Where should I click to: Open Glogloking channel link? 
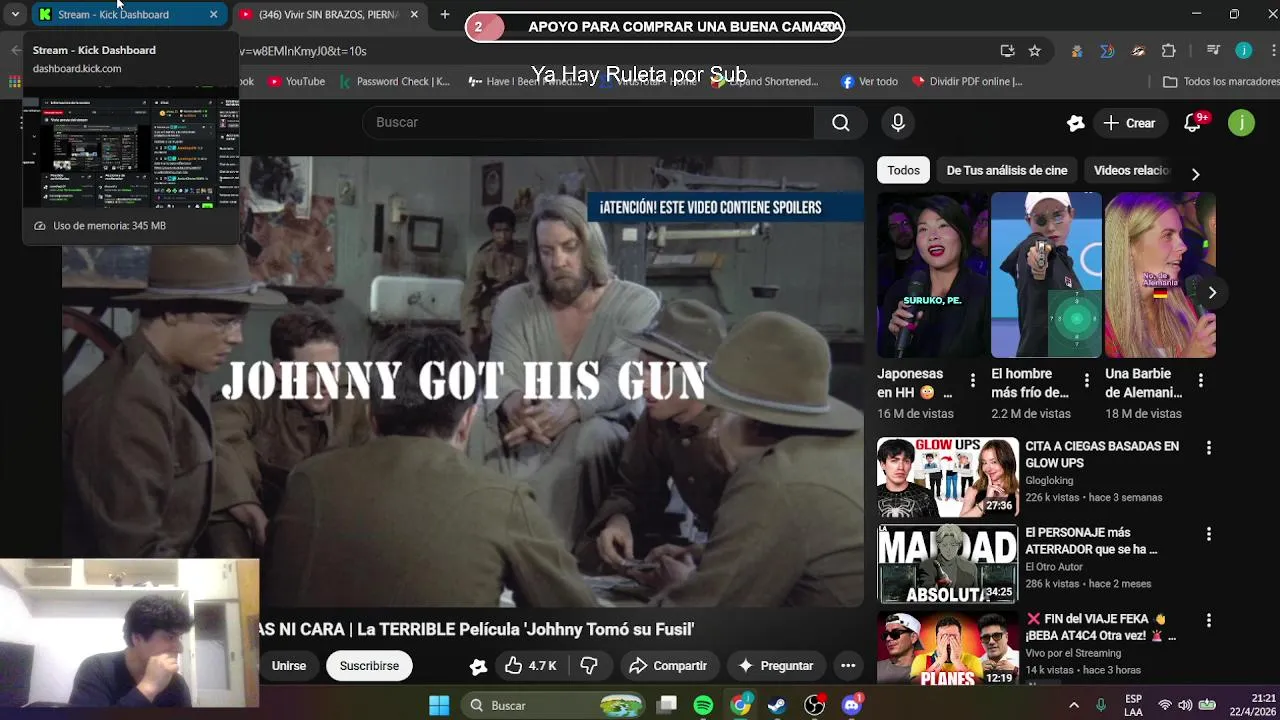click(x=1049, y=480)
